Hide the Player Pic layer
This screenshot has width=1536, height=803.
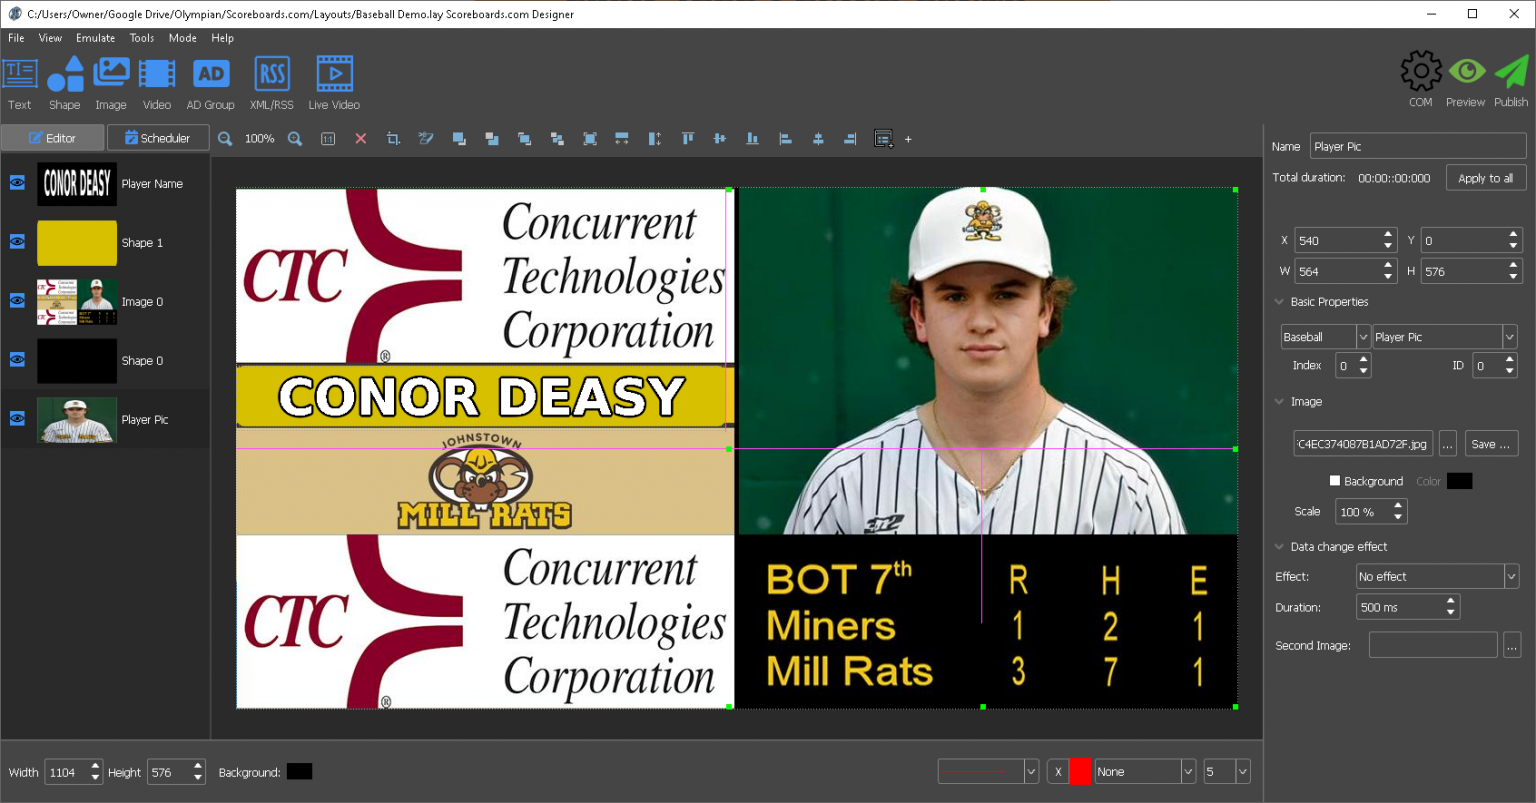pyautogui.click(x=16, y=419)
